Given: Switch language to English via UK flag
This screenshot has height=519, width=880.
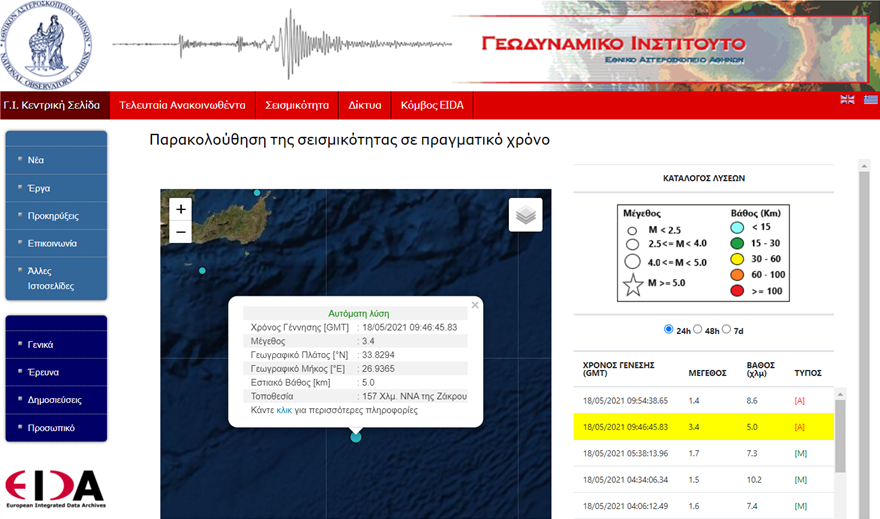Looking at the screenshot, I should tap(847, 99).
